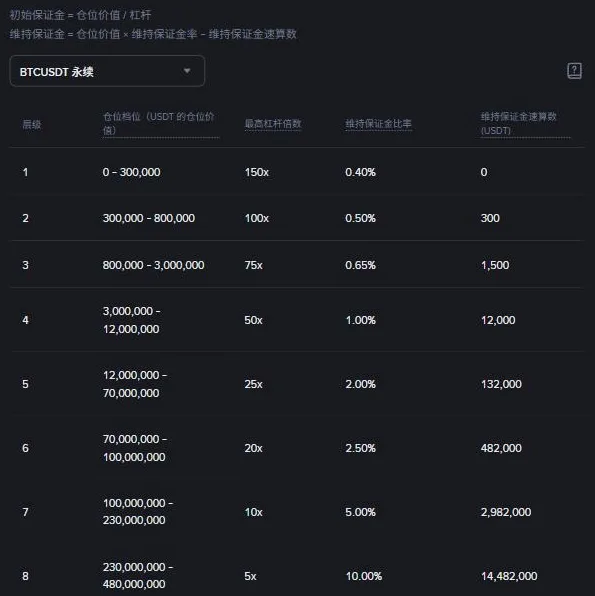Select the 5x leverage cell
The width and height of the screenshot is (595, 596).
tap(251, 576)
